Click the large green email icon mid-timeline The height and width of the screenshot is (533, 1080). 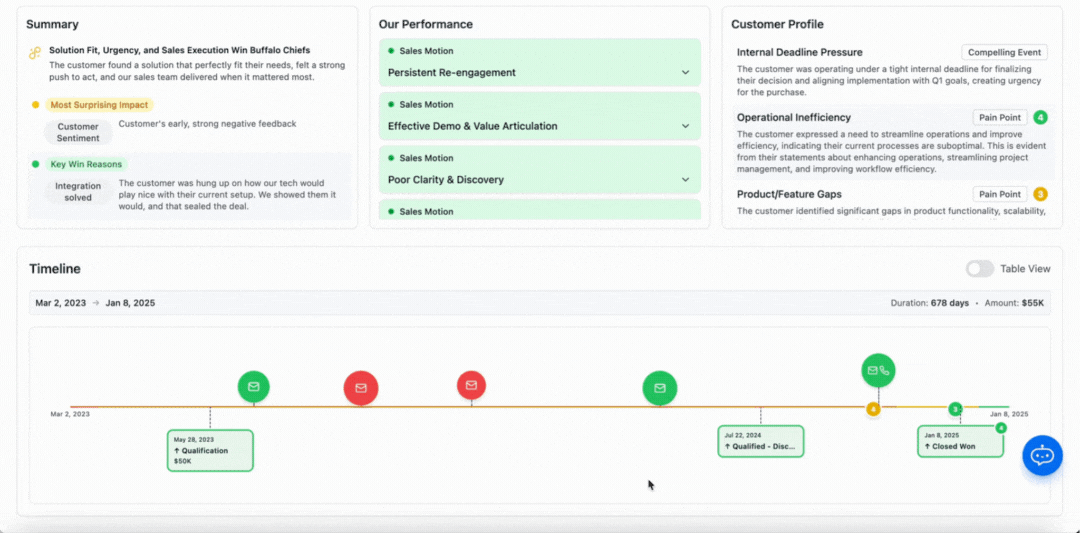coord(660,388)
